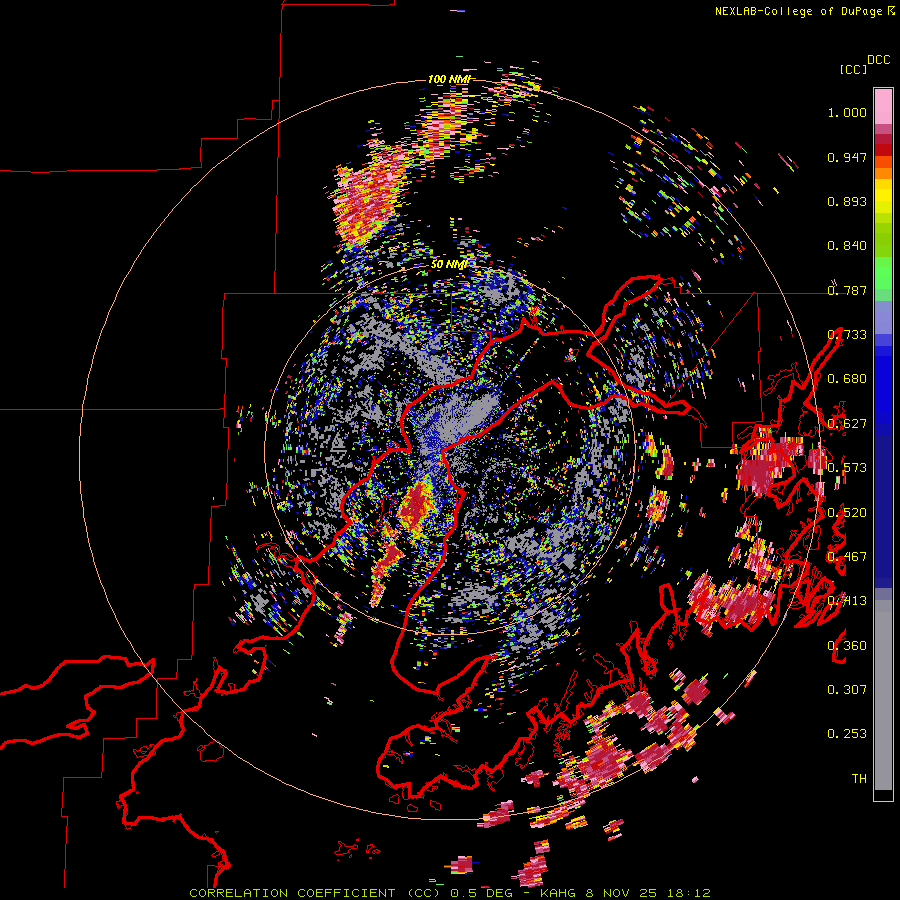This screenshot has width=900, height=900.
Task: Select the 0.467 color scale value
Action: (847, 557)
